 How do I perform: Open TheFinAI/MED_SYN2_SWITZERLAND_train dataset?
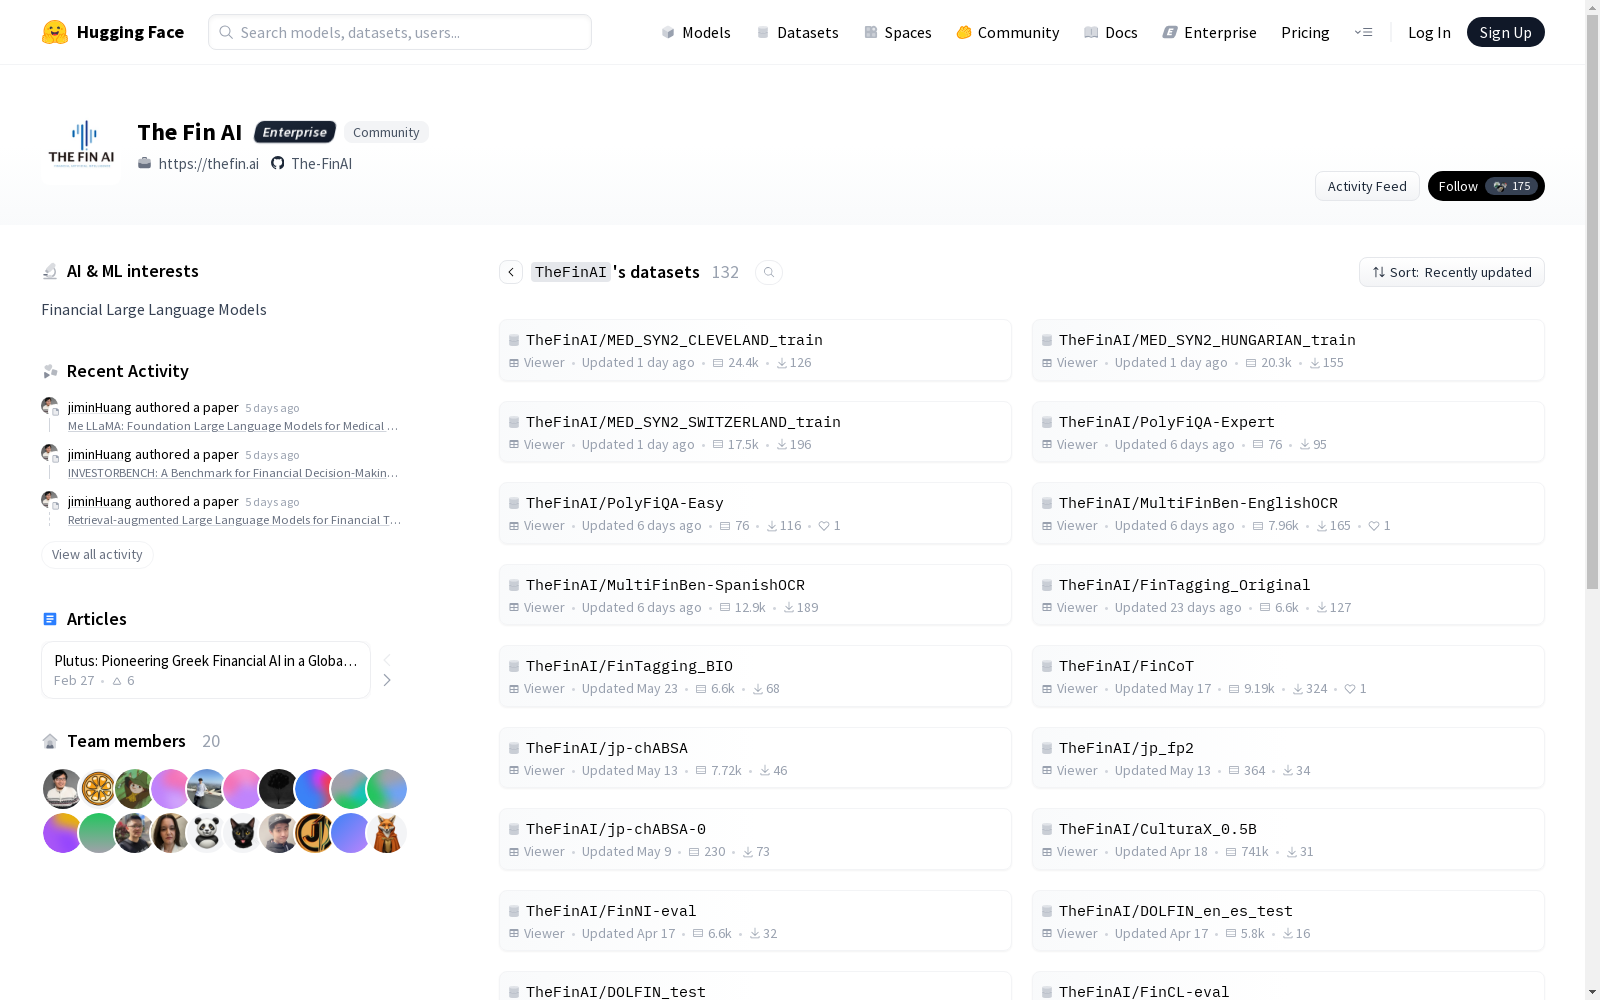755,432
